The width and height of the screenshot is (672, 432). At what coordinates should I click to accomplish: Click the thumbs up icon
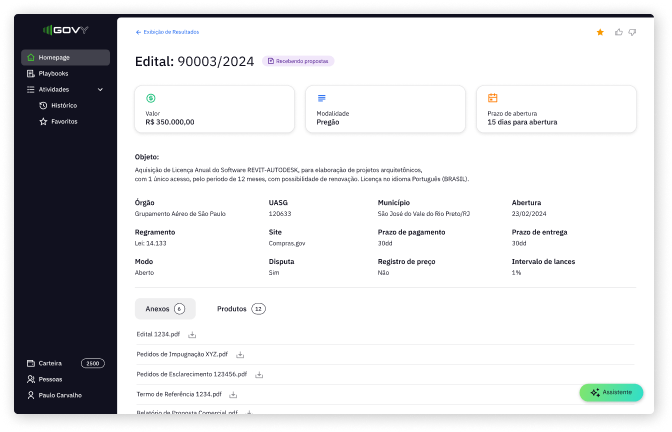tap(618, 32)
